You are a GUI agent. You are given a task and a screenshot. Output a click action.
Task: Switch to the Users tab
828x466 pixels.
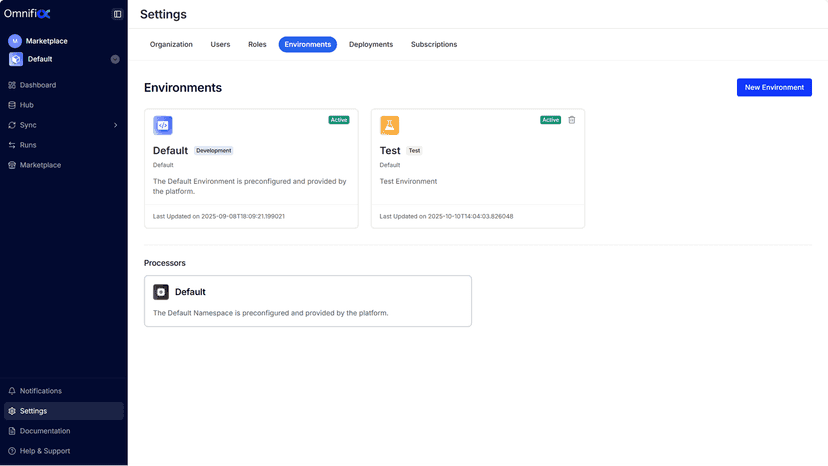[x=220, y=44]
